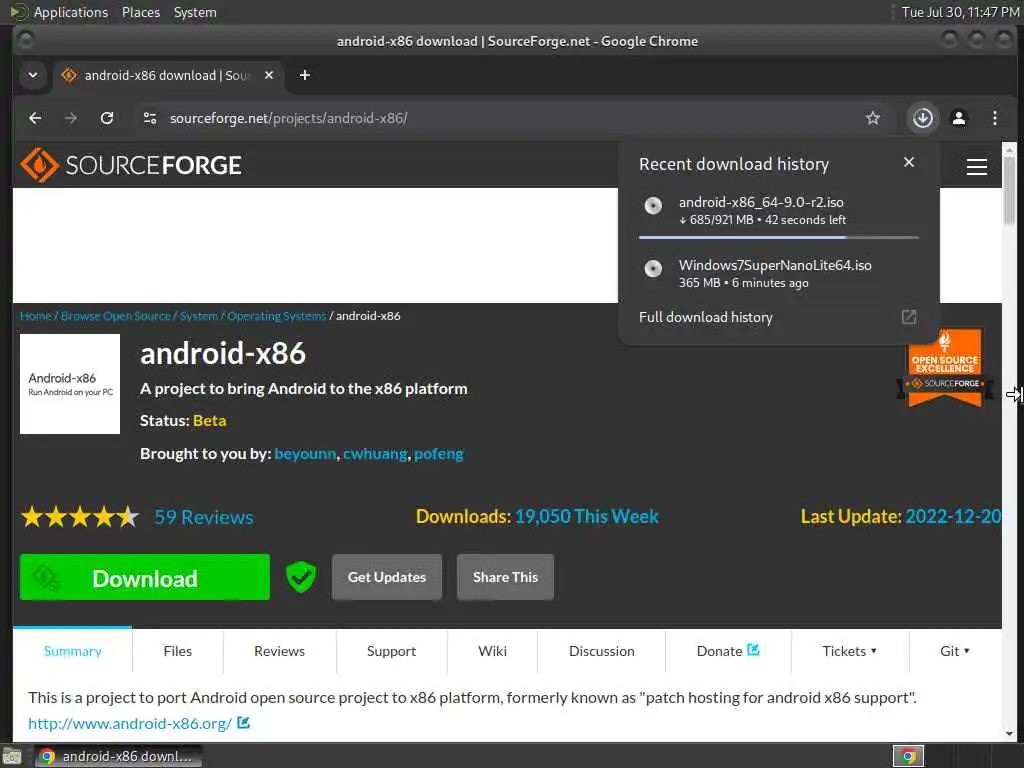The width and height of the screenshot is (1024, 768).
Task: Close the Recent download history popup
Action: (x=908, y=163)
